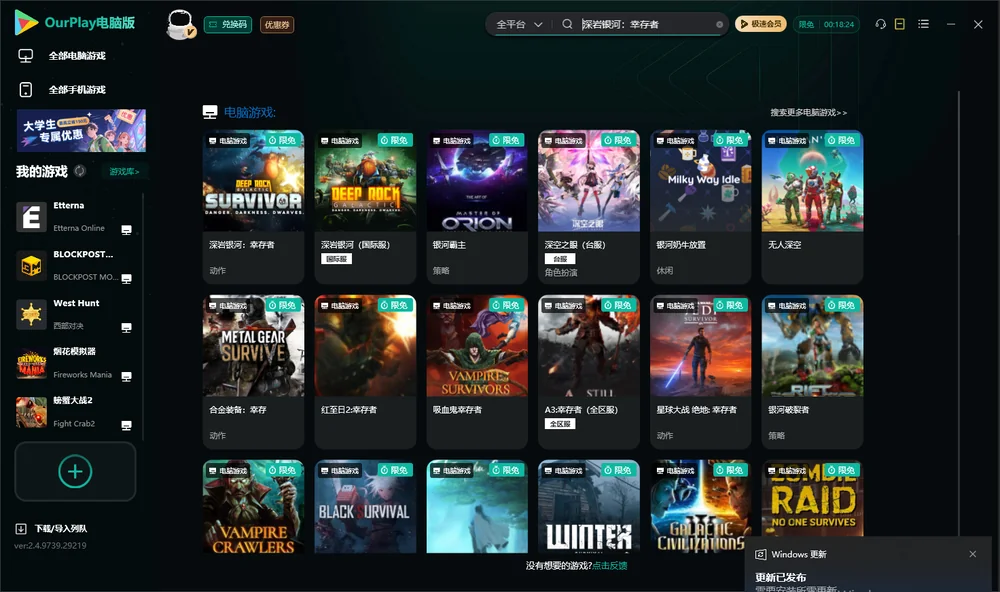Open the 合金装备：幸存 game card

[x=253, y=372]
